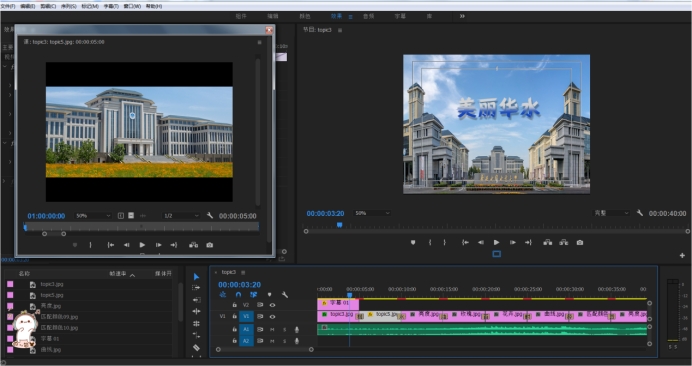
Task: Step back in source monitor
Action: [127, 245]
